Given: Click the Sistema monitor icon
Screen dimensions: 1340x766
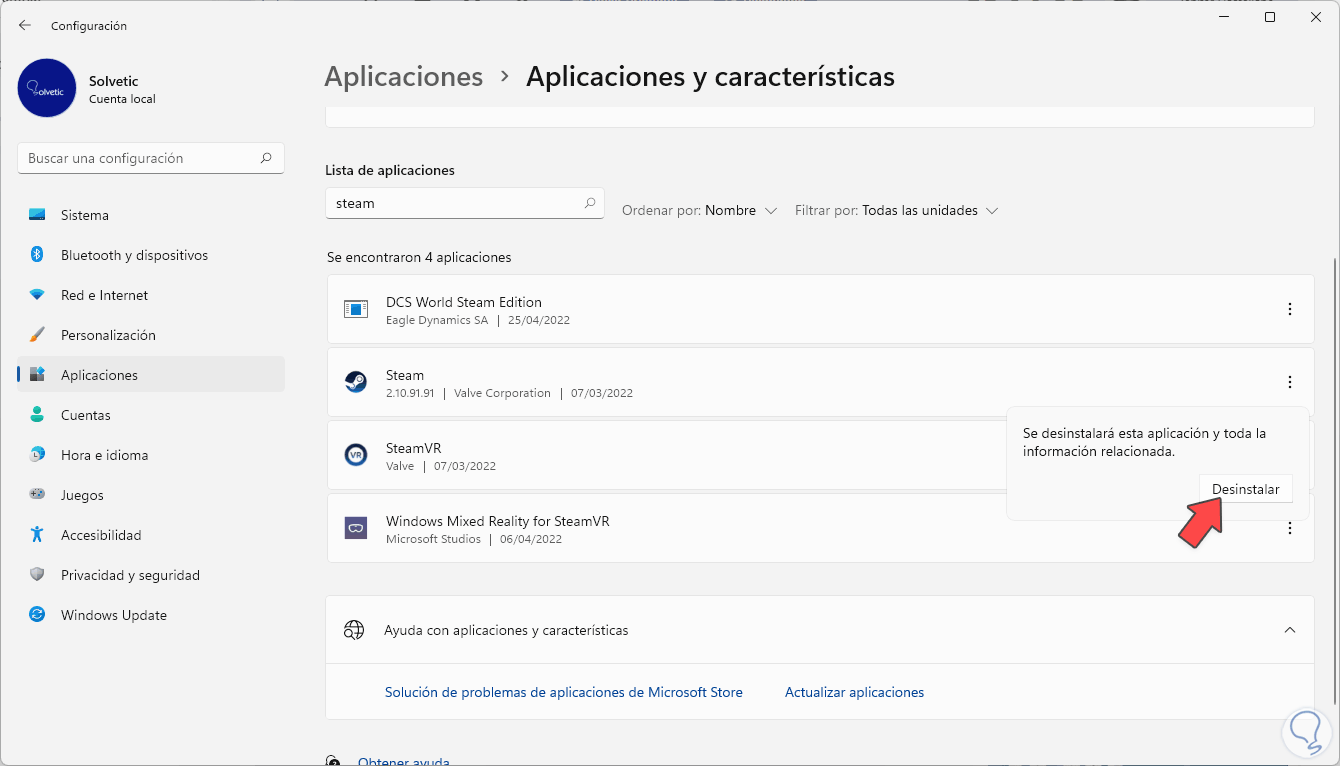Looking at the screenshot, I should pyautogui.click(x=37, y=215).
